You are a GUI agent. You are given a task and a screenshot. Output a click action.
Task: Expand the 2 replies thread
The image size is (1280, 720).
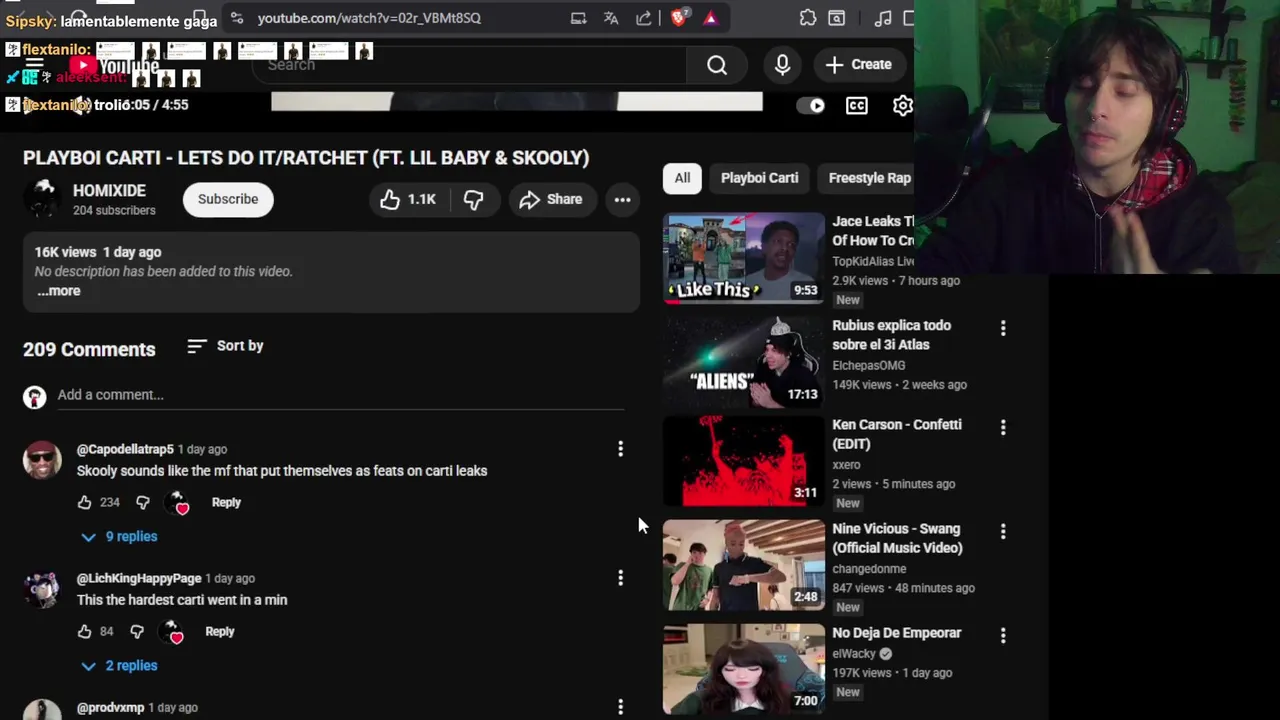coord(119,666)
